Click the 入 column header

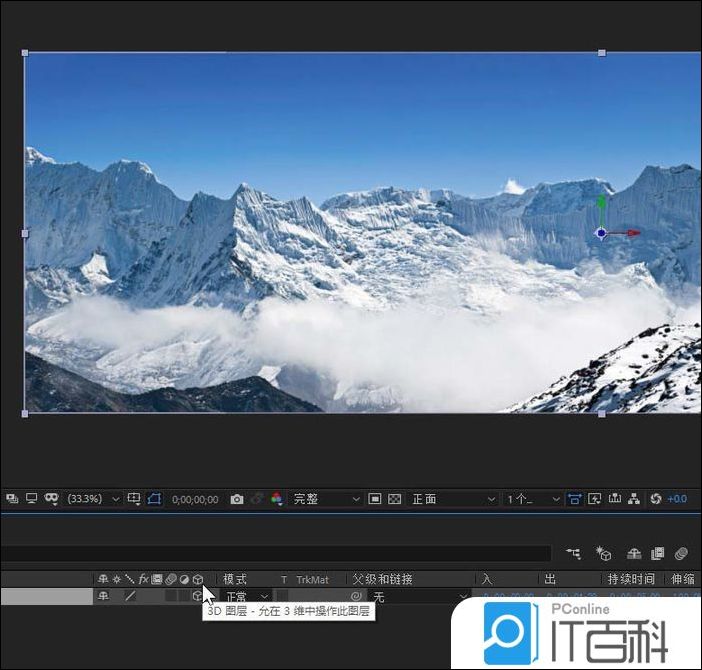coord(487,580)
